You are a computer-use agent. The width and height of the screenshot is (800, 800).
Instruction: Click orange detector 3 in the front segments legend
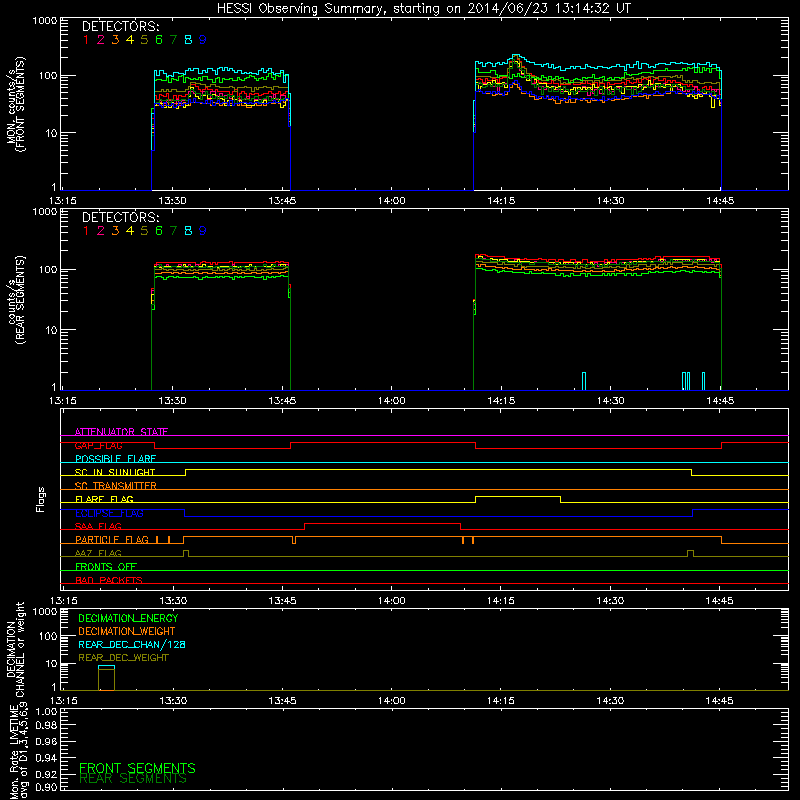tap(115, 40)
